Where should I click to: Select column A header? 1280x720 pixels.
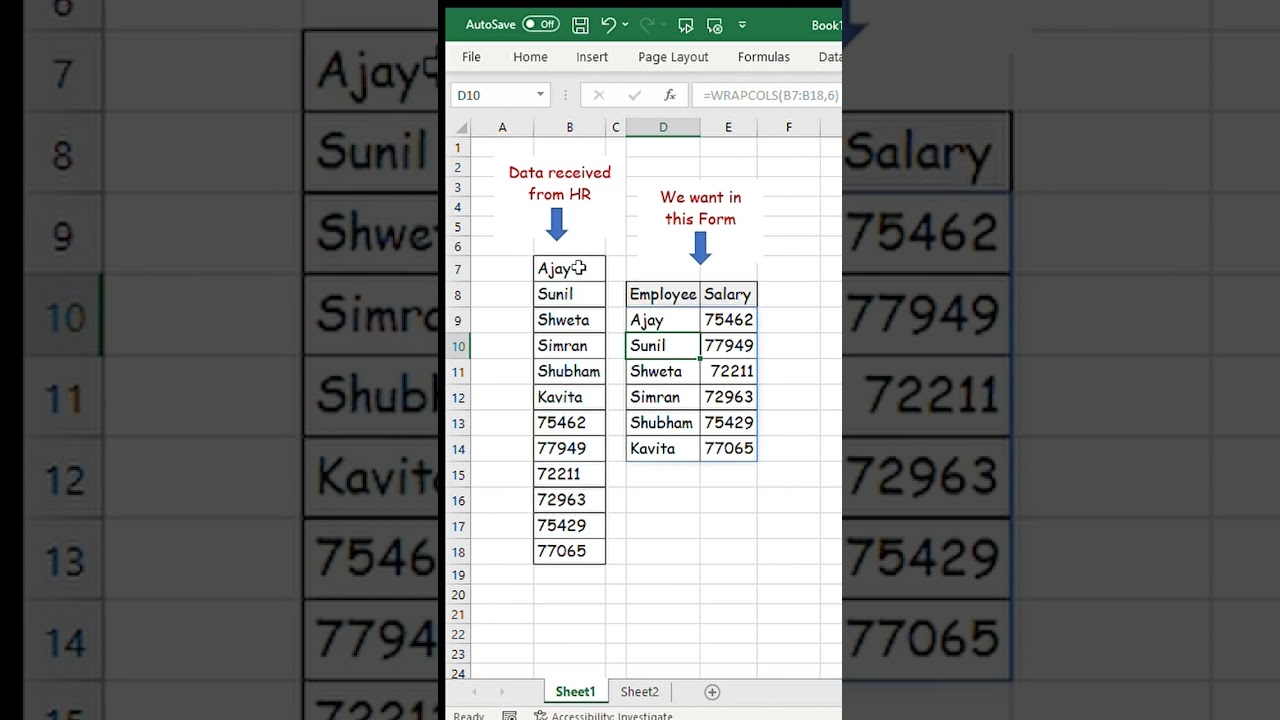(502, 127)
